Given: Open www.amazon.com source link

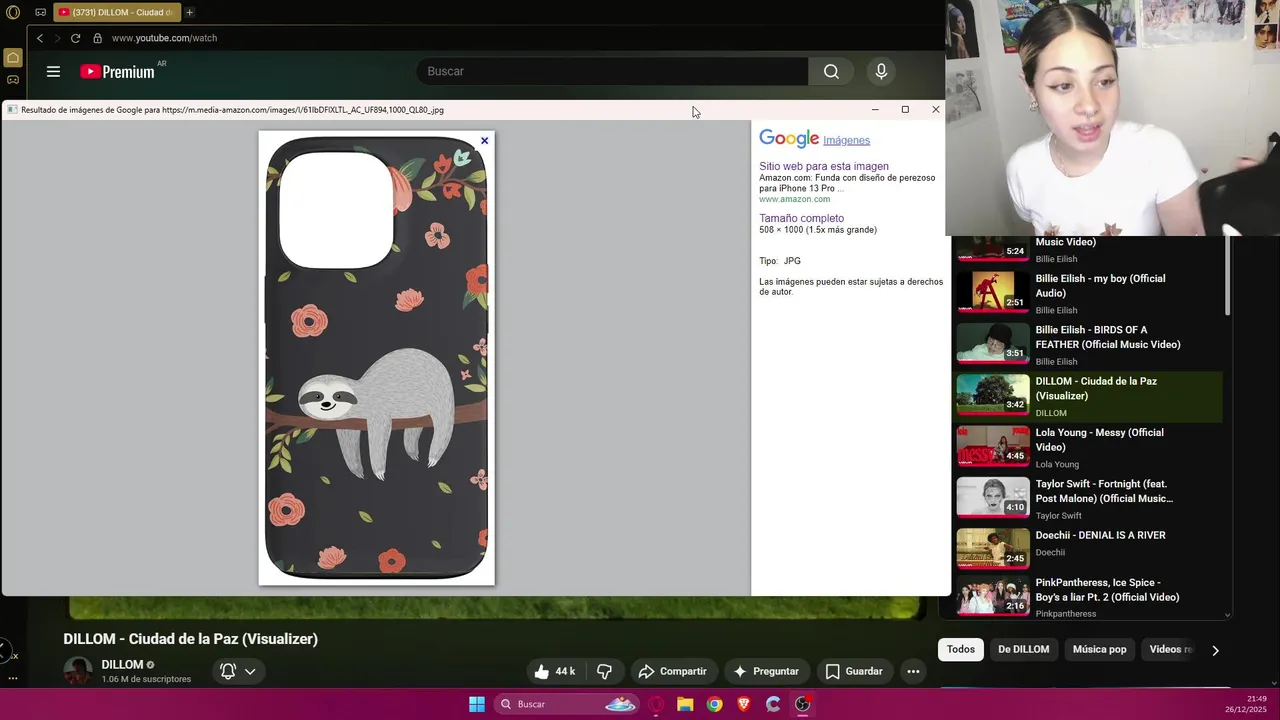Looking at the screenshot, I should point(794,199).
